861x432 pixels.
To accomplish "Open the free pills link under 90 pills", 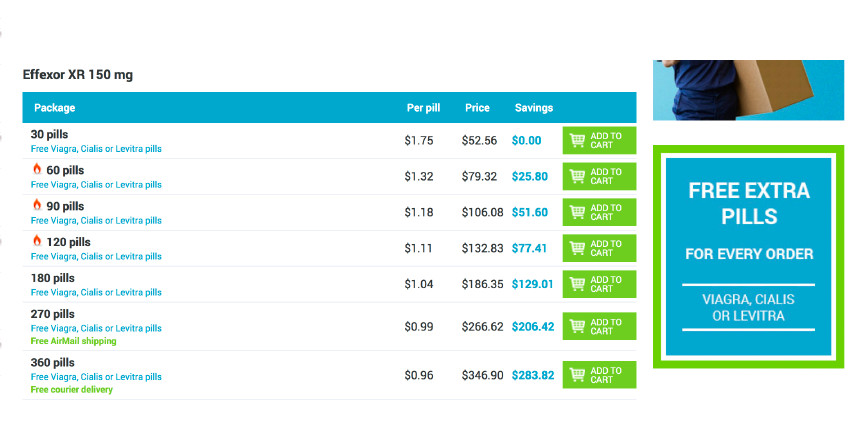I will click(96, 221).
